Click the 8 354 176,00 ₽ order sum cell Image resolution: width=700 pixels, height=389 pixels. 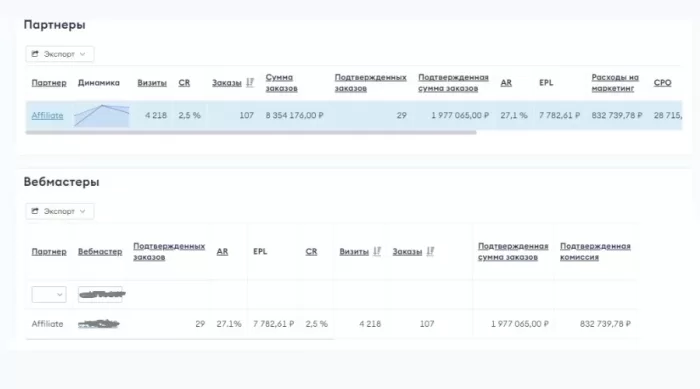coord(294,115)
